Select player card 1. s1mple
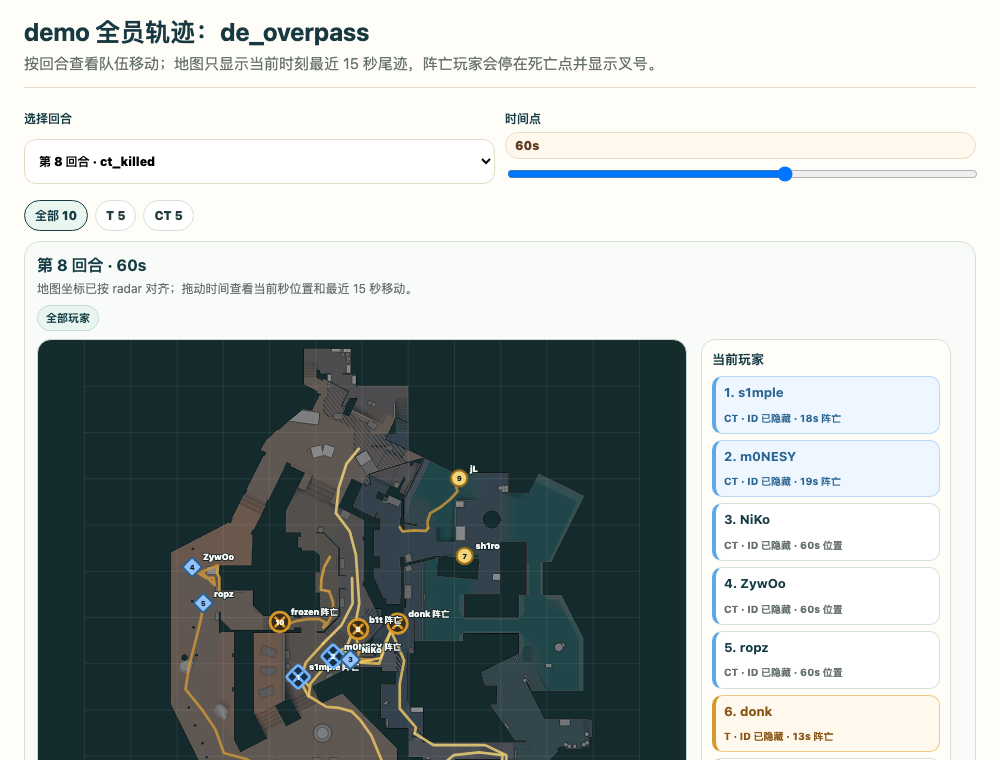The width and height of the screenshot is (1000, 760). click(x=826, y=405)
